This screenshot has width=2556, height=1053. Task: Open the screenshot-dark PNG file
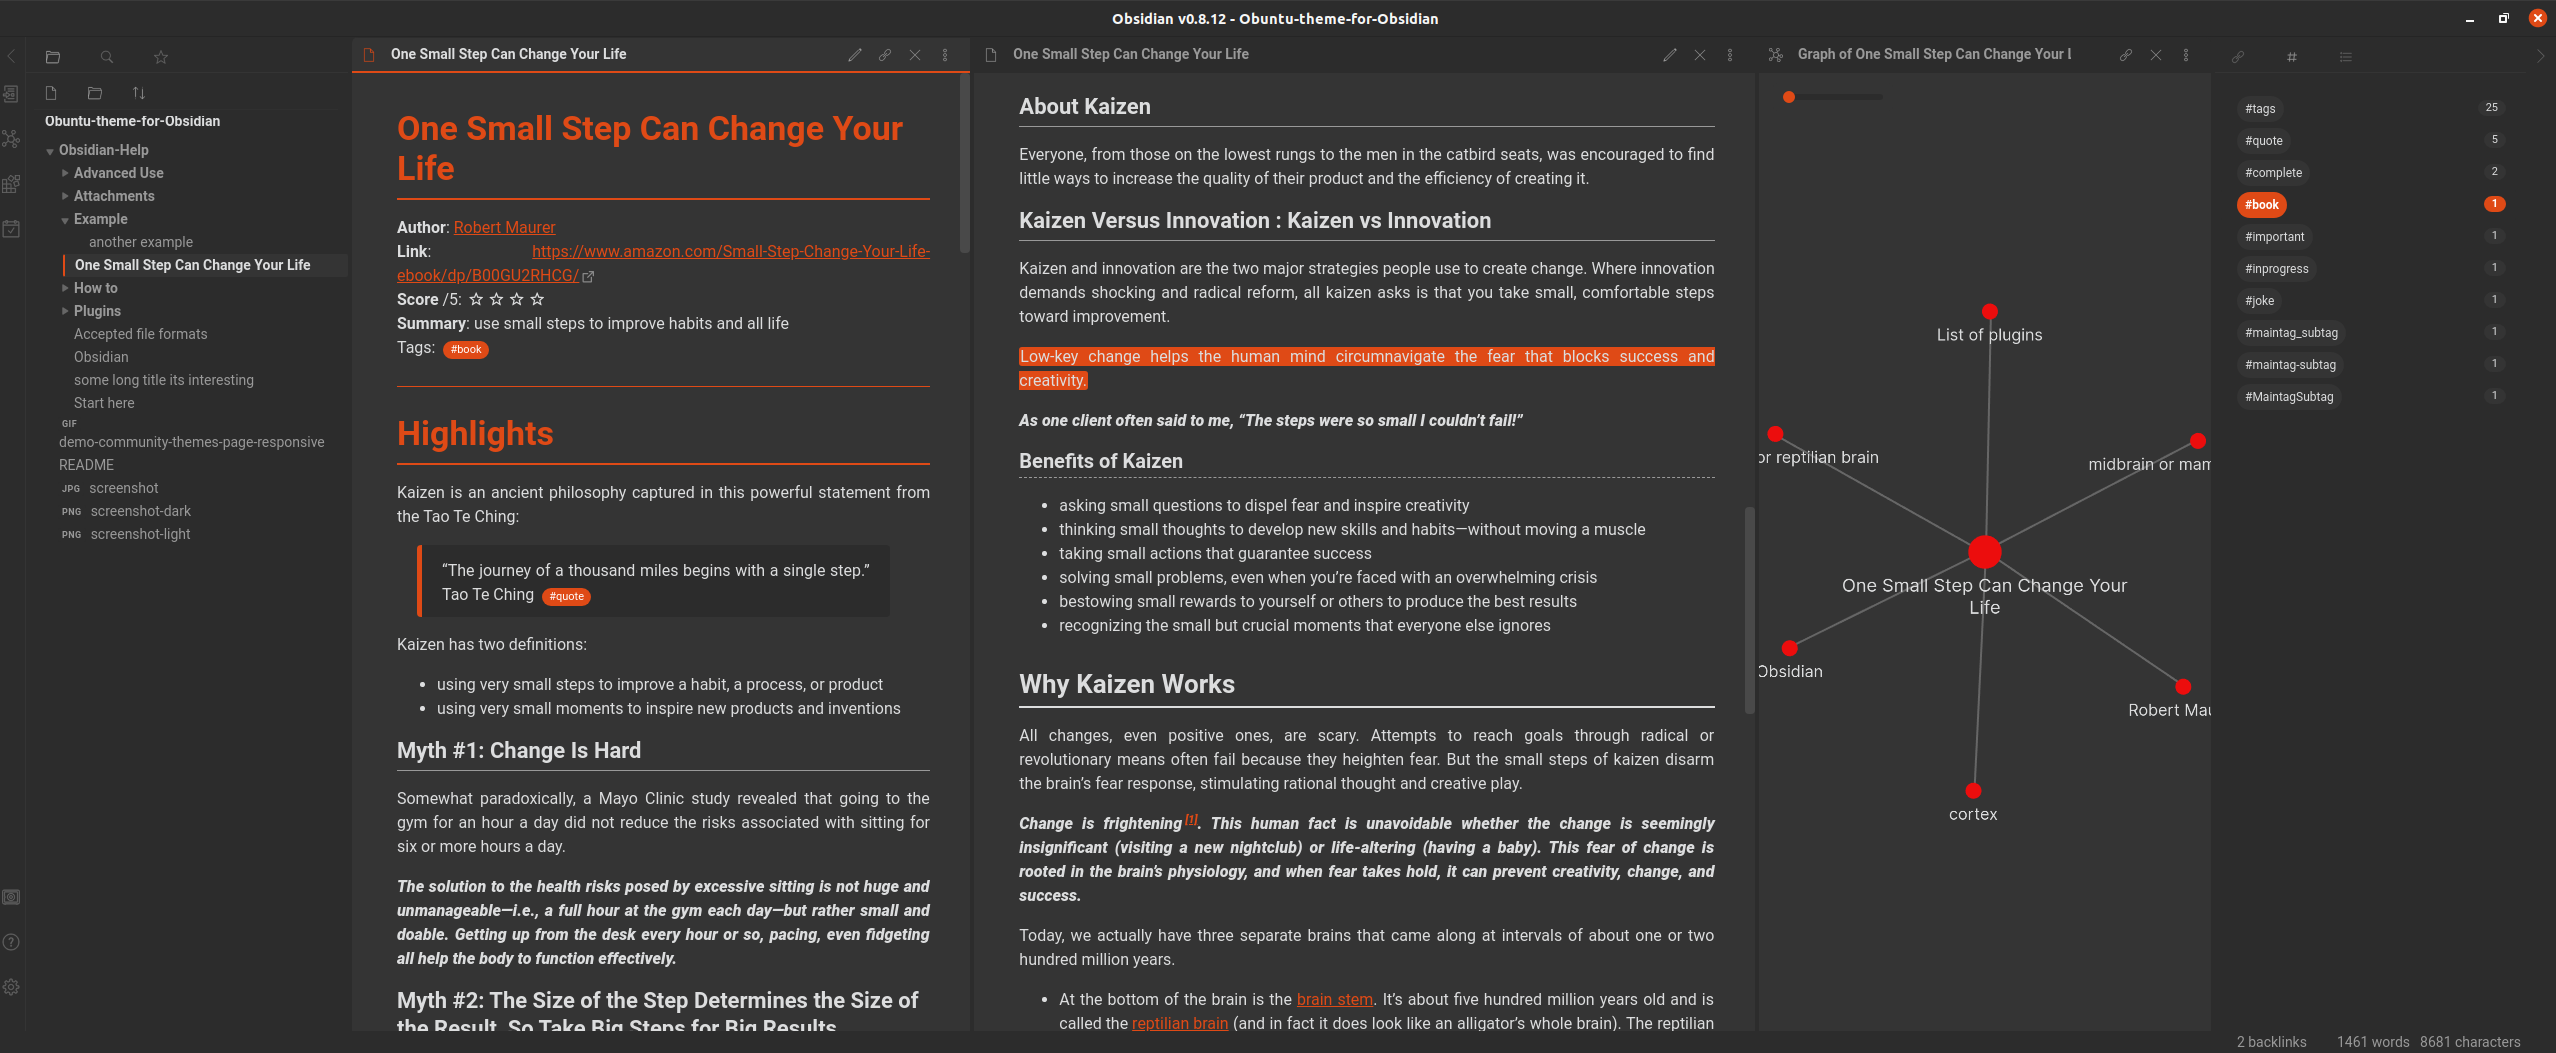click(141, 511)
